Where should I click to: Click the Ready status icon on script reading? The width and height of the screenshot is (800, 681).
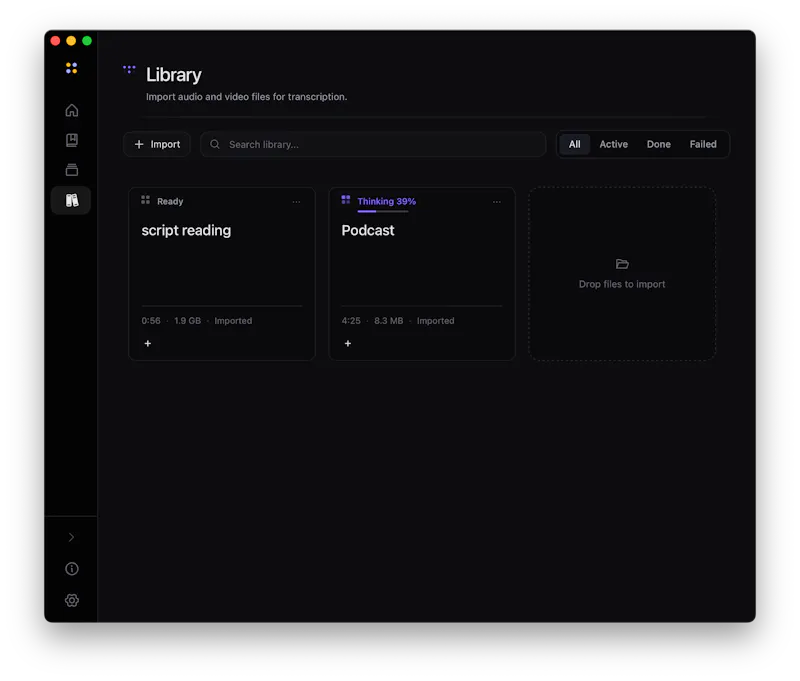pos(145,200)
